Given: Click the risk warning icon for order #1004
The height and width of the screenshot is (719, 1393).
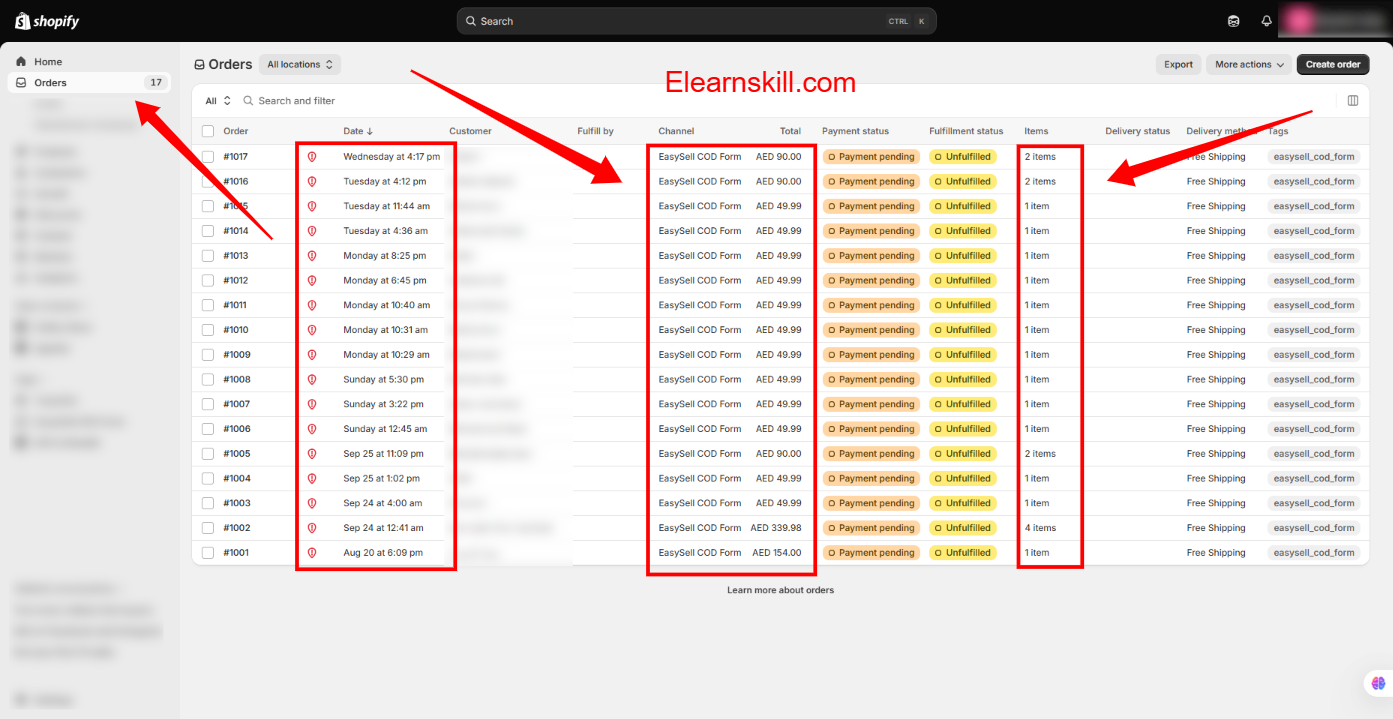Looking at the screenshot, I should 312,479.
